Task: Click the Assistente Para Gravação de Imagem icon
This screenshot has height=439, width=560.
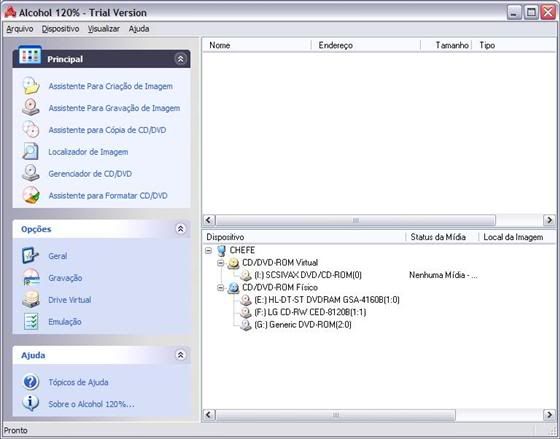Action: (x=31, y=108)
